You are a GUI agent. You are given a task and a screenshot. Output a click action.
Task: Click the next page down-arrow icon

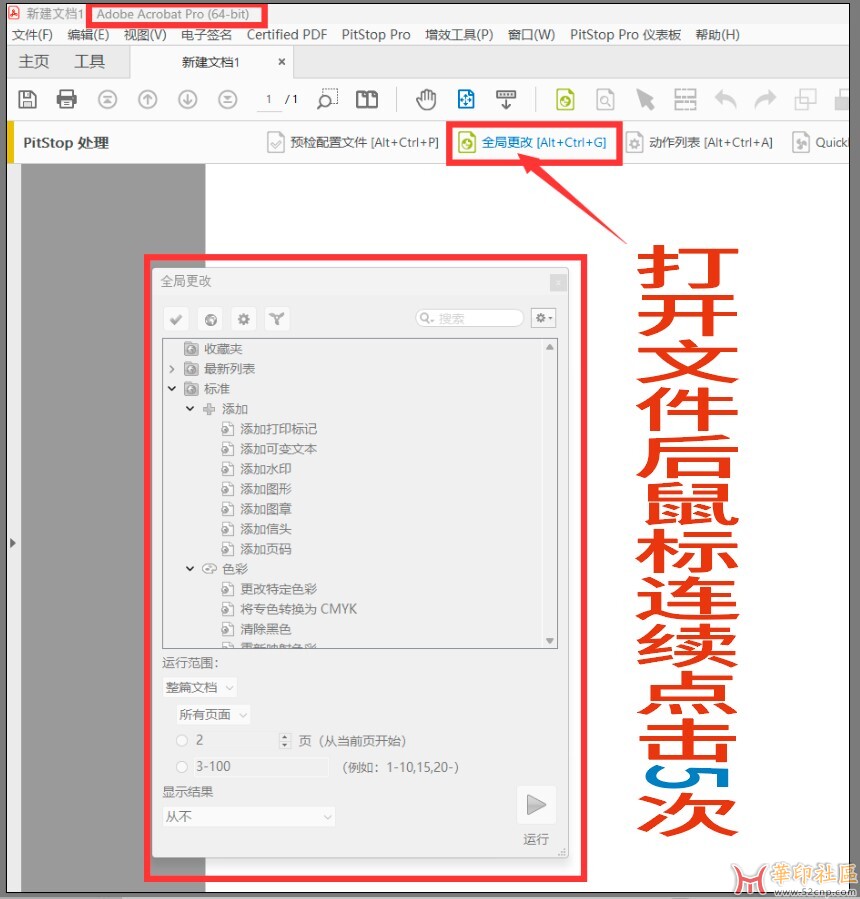[187, 99]
